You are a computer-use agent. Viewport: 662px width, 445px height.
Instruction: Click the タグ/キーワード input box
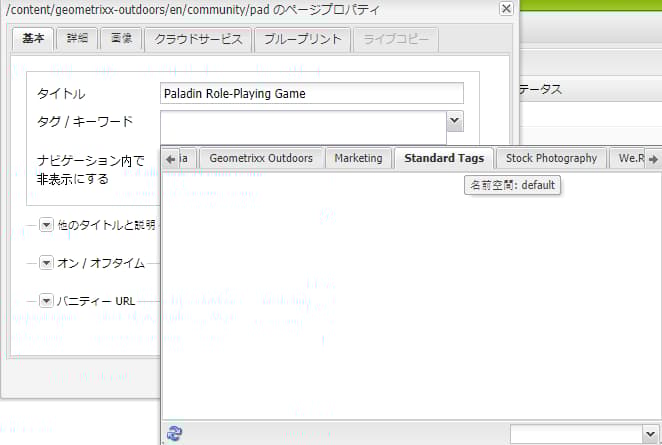303,128
